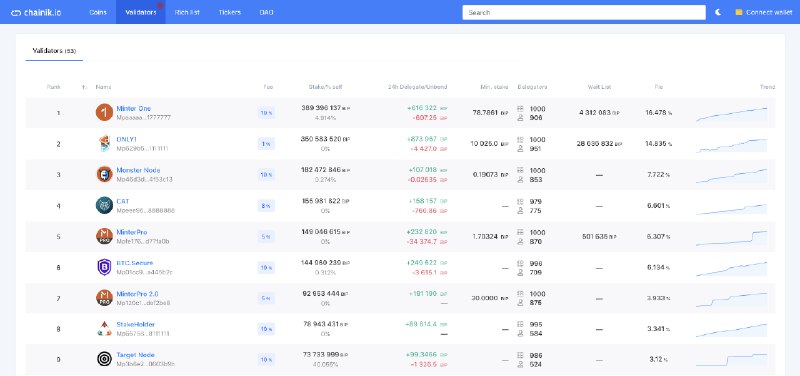Open the BTC.Secure validator link
800x376 pixels.
(135, 263)
